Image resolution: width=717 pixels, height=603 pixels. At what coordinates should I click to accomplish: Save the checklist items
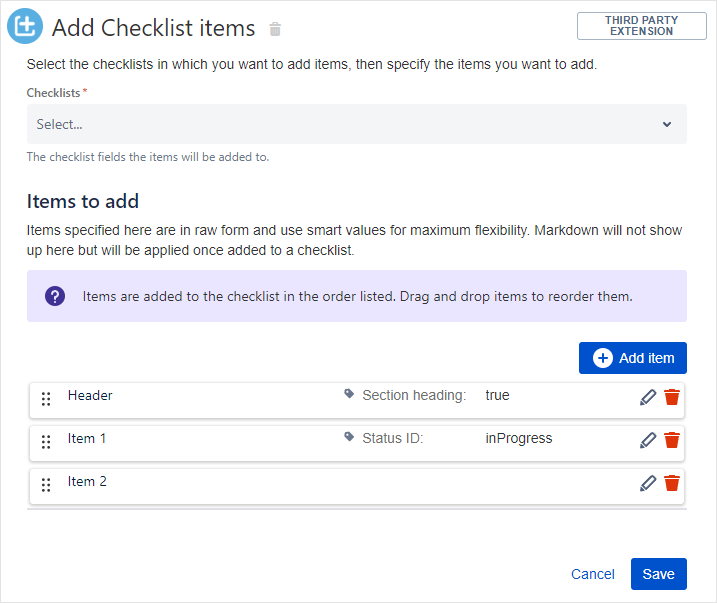(658, 574)
